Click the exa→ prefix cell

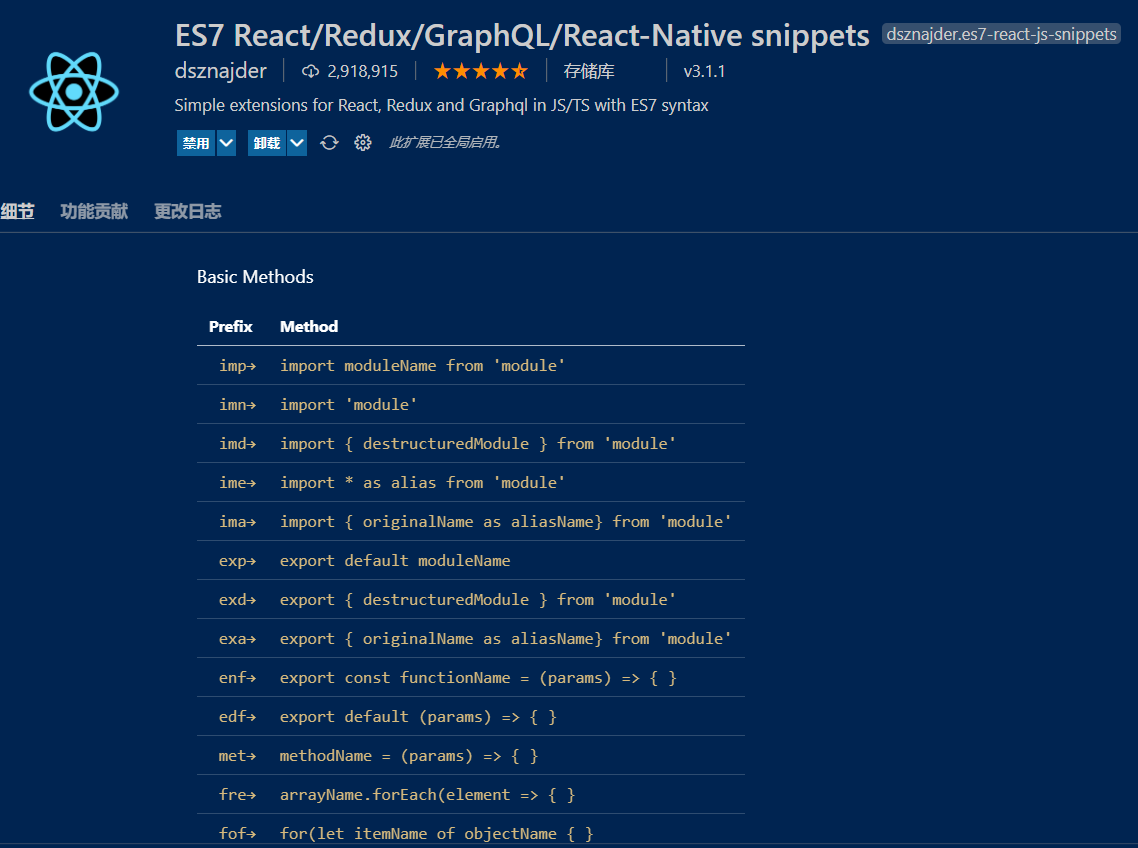238,639
